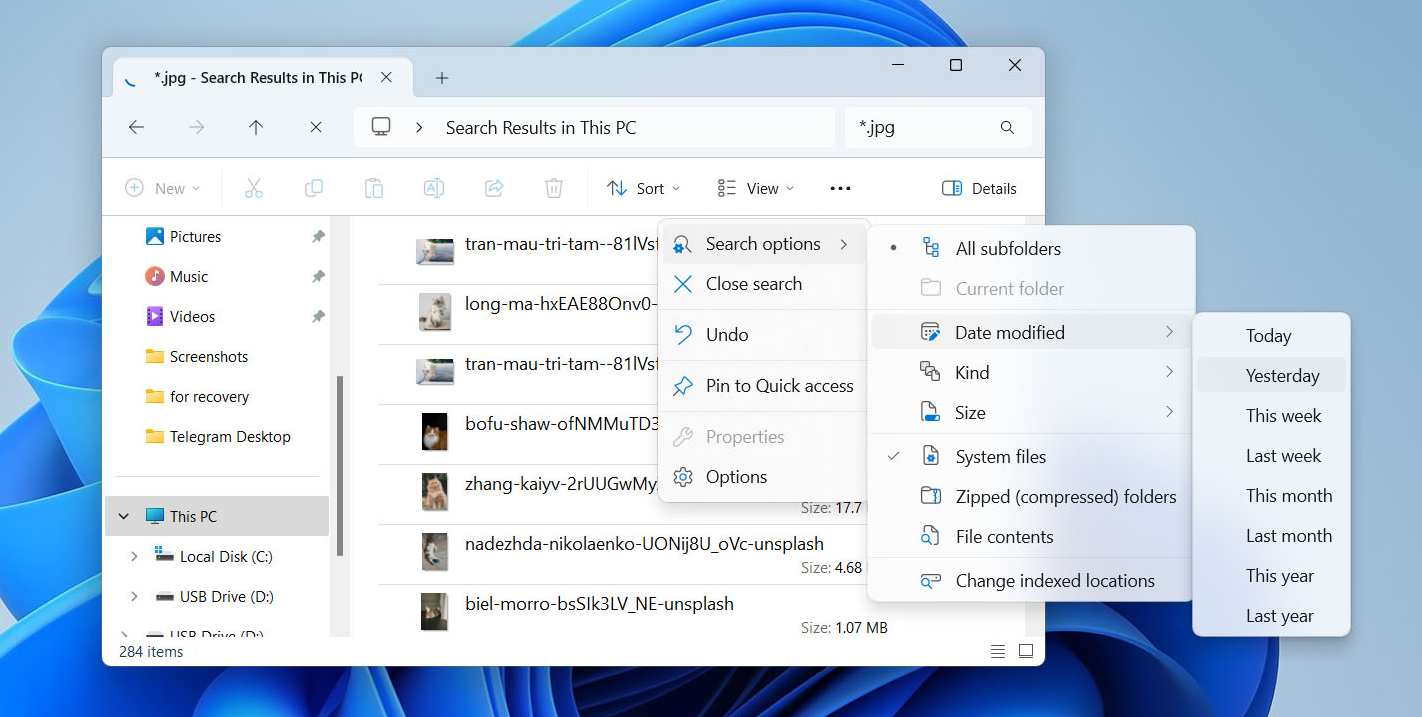Open the new tab plus button
1422x717 pixels.
click(x=442, y=78)
